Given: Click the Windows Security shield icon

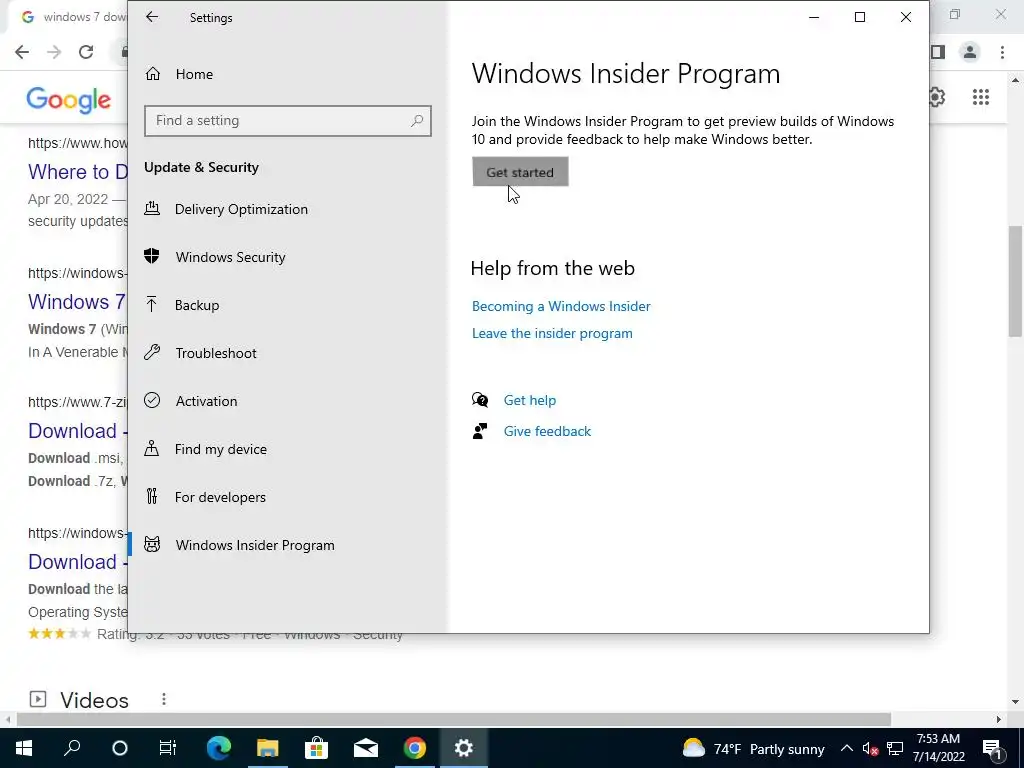Looking at the screenshot, I should tap(152, 257).
